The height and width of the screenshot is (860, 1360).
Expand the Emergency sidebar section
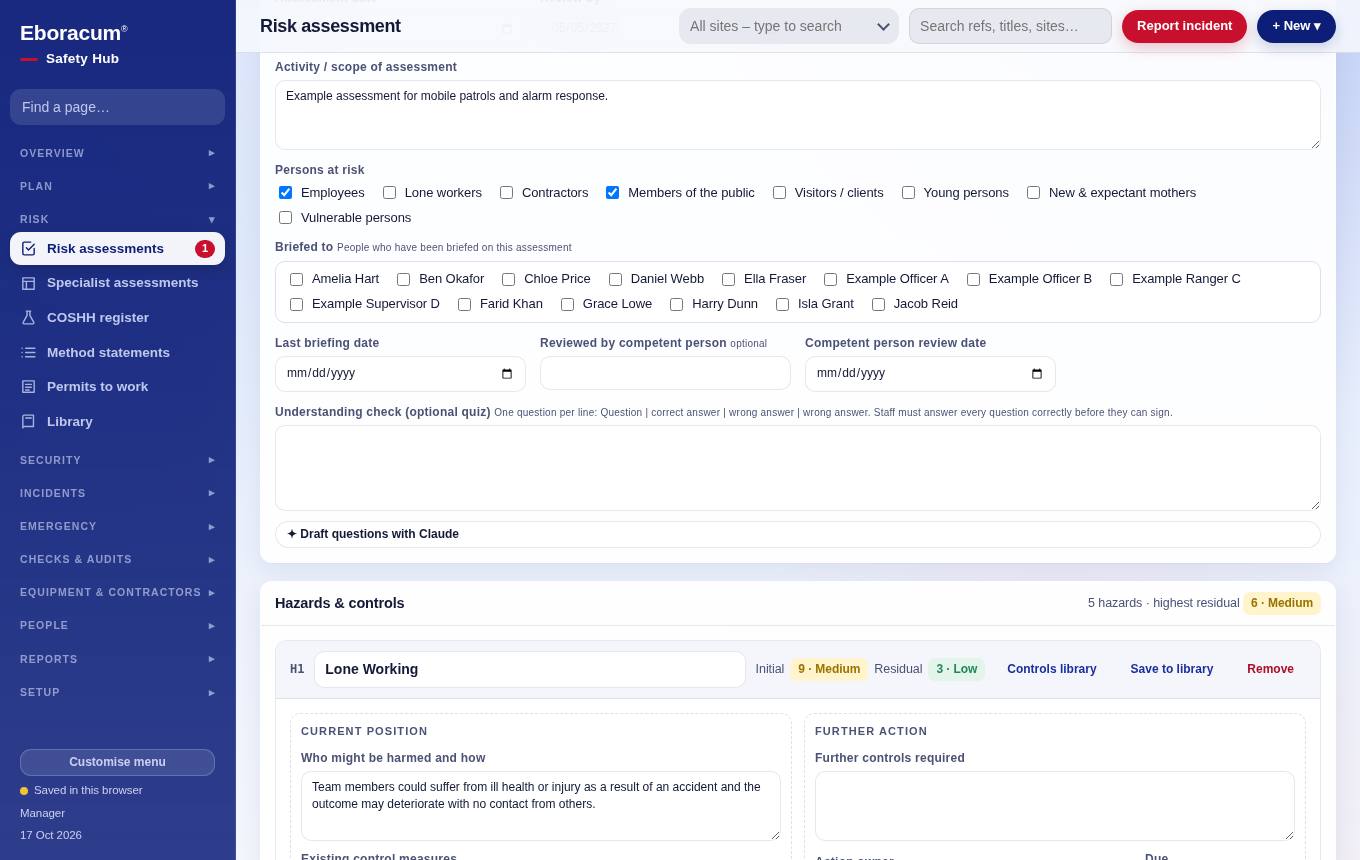coord(118,526)
